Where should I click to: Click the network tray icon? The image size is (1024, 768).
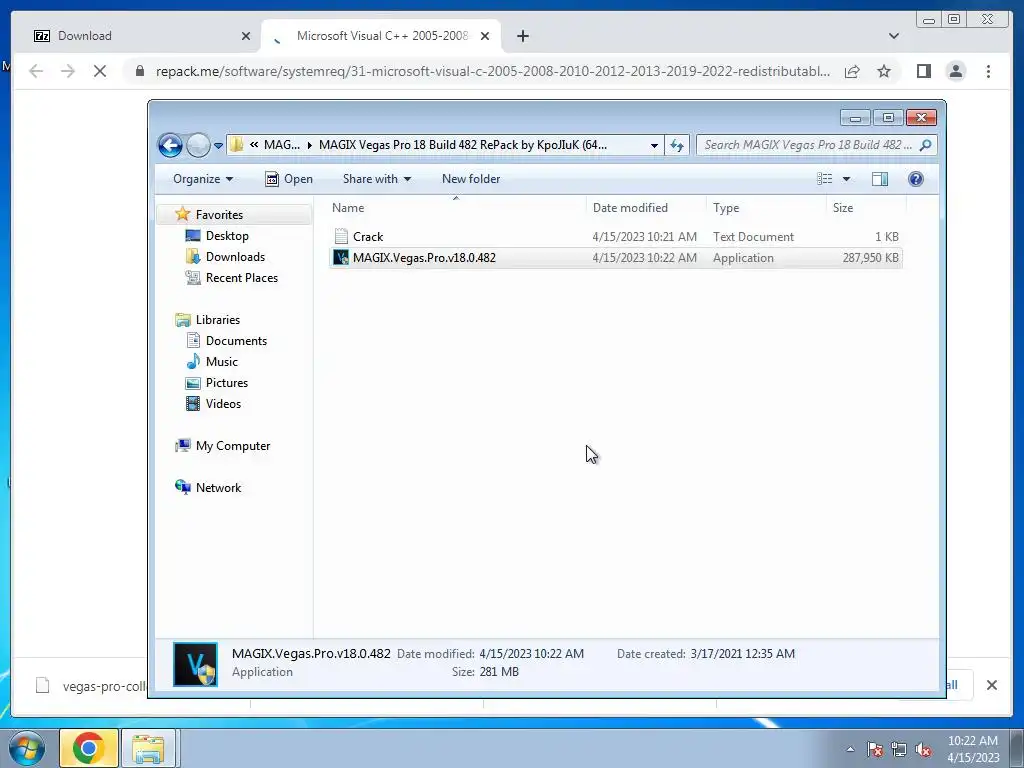(899, 749)
